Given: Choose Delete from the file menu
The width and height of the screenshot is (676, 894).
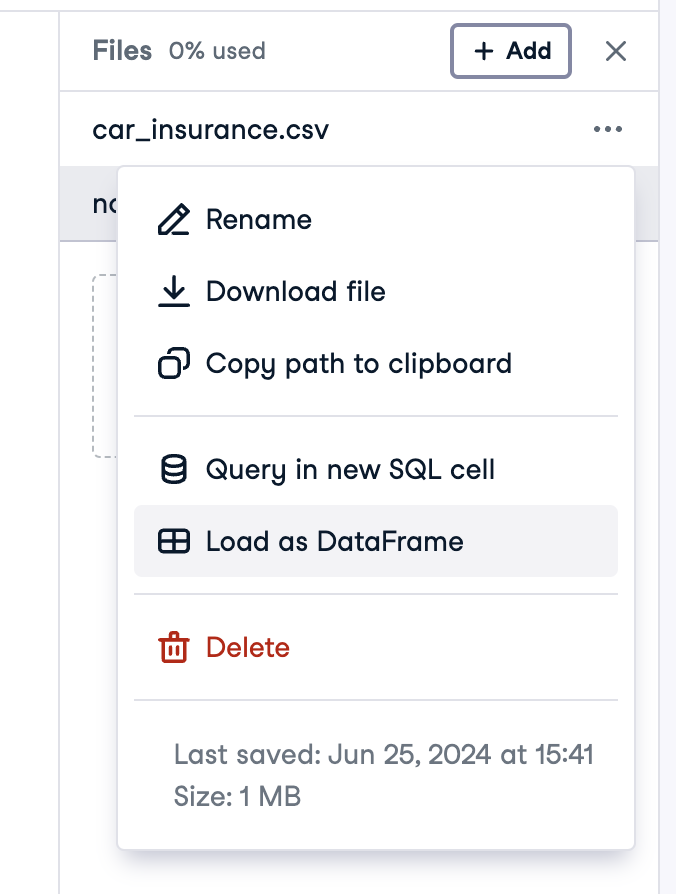Looking at the screenshot, I should pyautogui.click(x=247, y=648).
